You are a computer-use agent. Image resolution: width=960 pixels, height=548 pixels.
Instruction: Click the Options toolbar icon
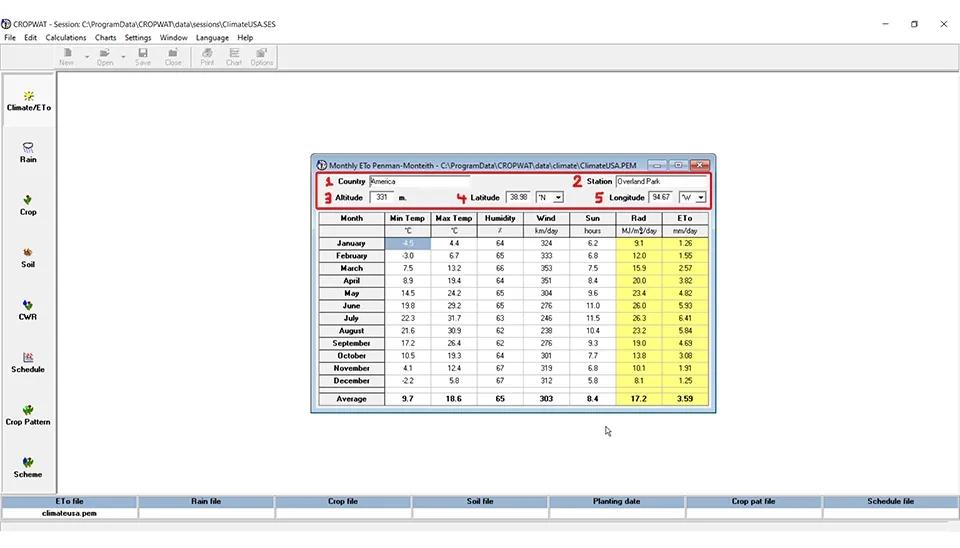pyautogui.click(x=261, y=57)
